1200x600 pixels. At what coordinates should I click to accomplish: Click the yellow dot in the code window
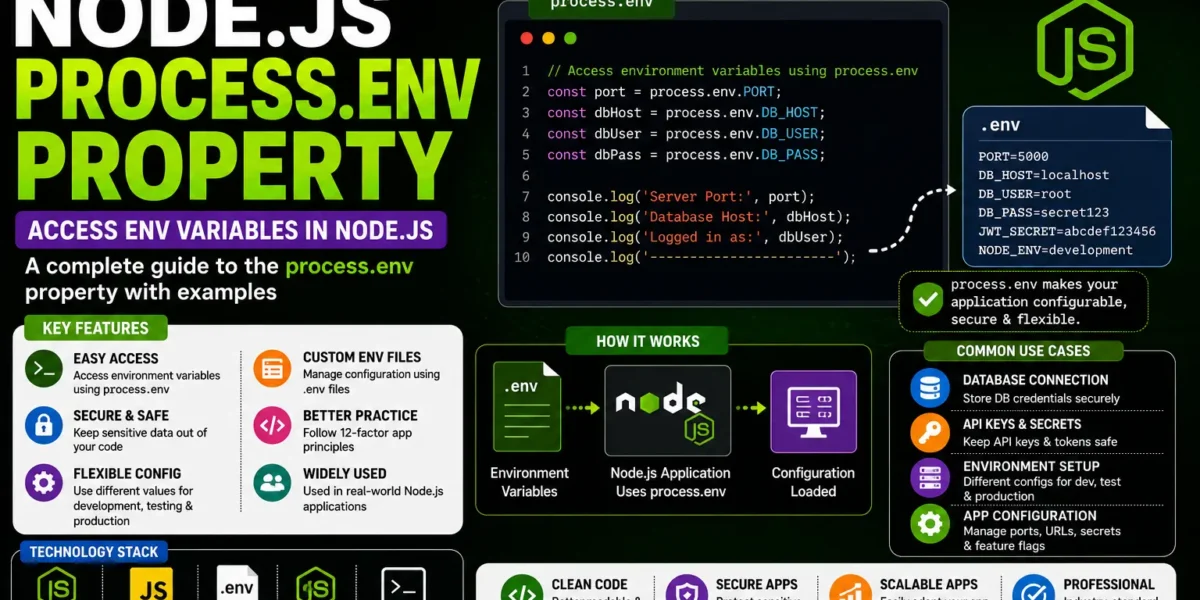(548, 38)
